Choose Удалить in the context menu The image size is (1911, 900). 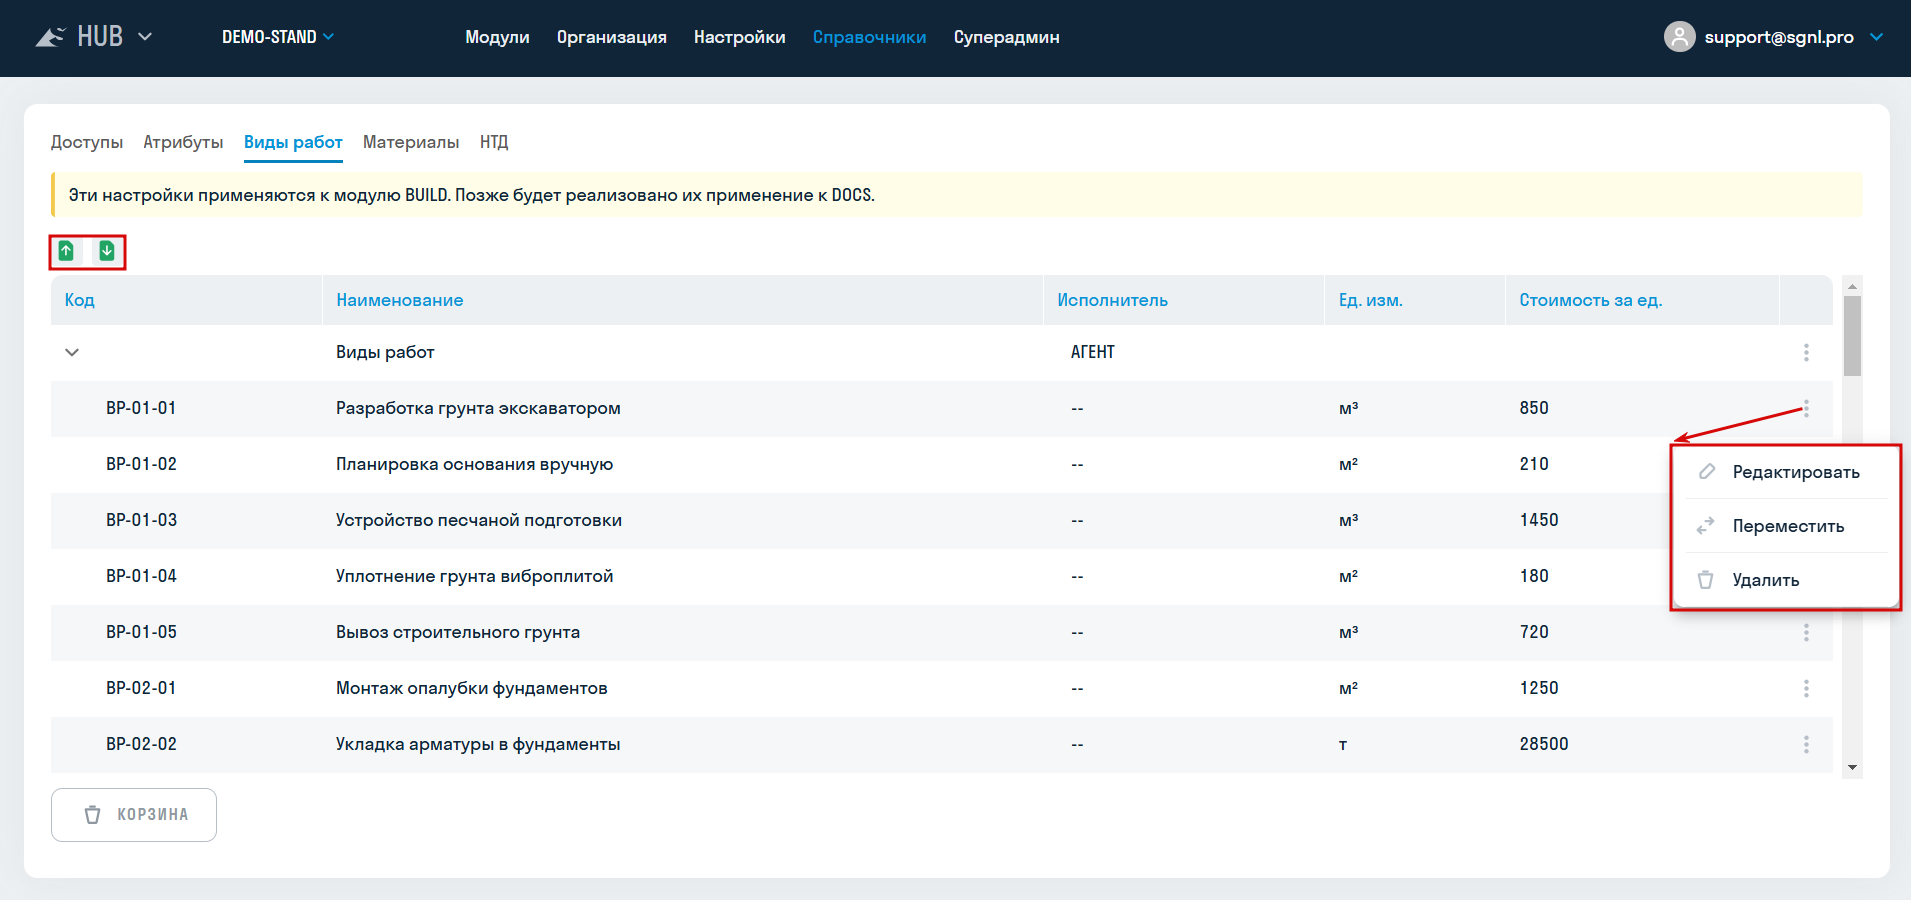tap(1787, 580)
